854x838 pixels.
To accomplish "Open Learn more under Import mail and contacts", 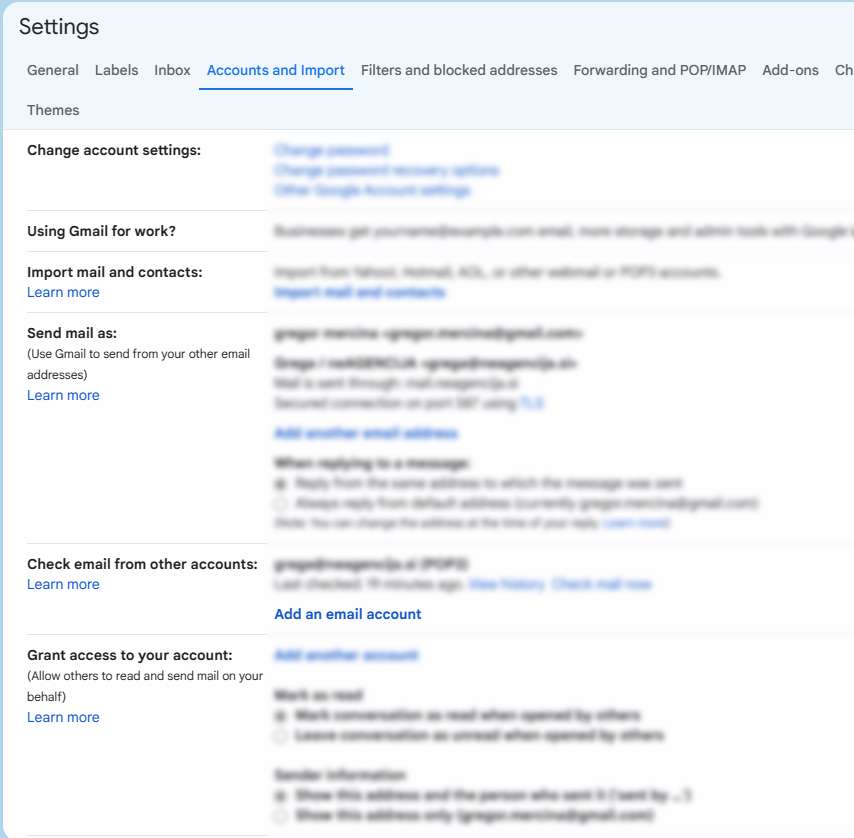I will (x=63, y=292).
